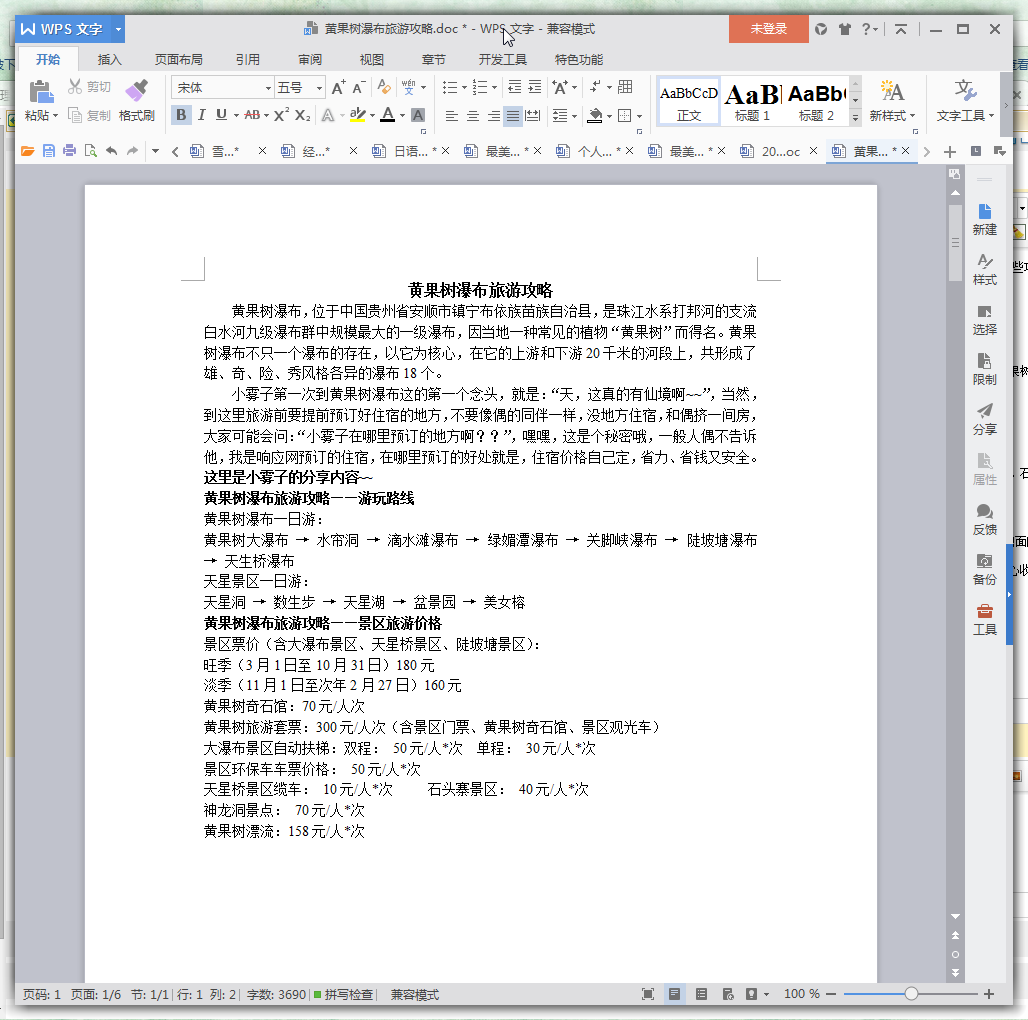Increase font size with A+ icon
The height and width of the screenshot is (1020, 1028).
pos(338,87)
